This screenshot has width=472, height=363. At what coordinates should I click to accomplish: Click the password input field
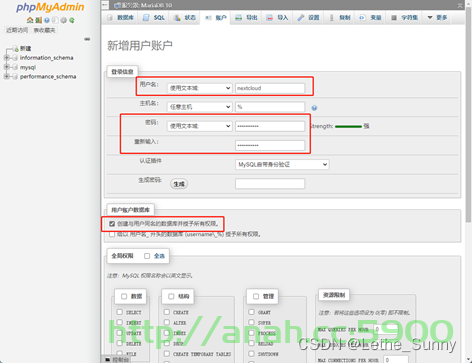point(270,126)
